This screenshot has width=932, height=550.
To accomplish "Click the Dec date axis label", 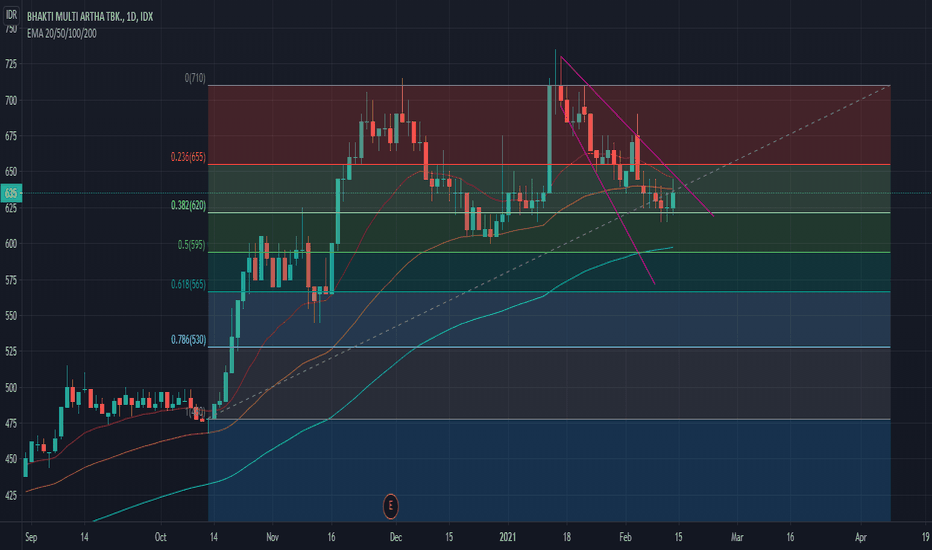I will (x=396, y=537).
